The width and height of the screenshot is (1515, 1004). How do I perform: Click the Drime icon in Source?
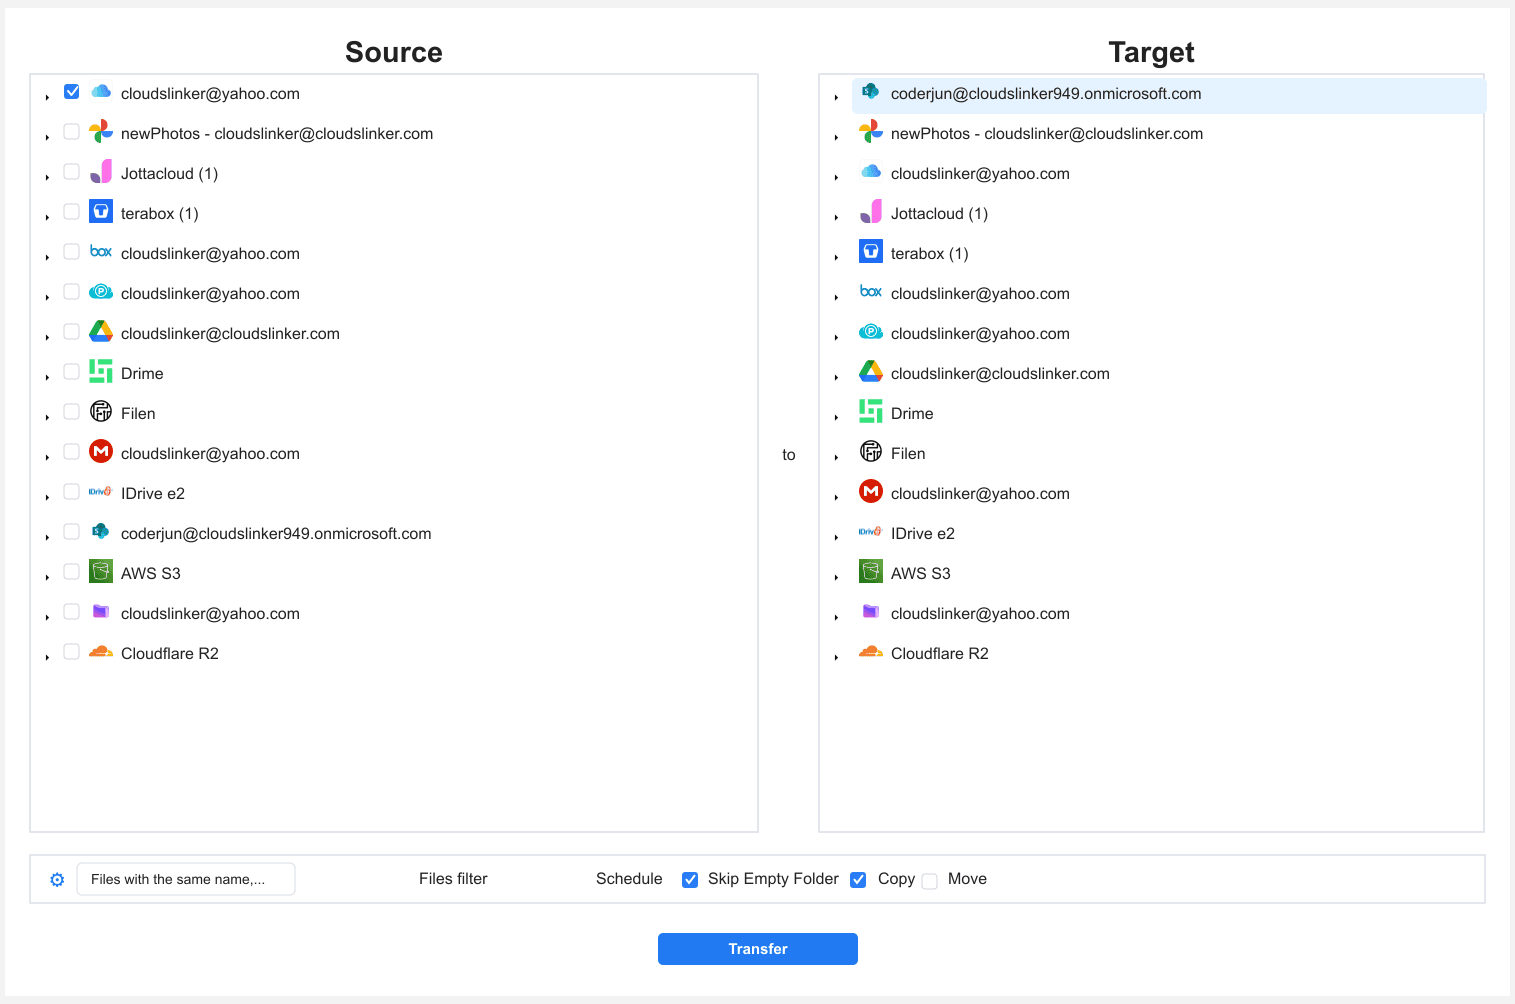coord(101,371)
